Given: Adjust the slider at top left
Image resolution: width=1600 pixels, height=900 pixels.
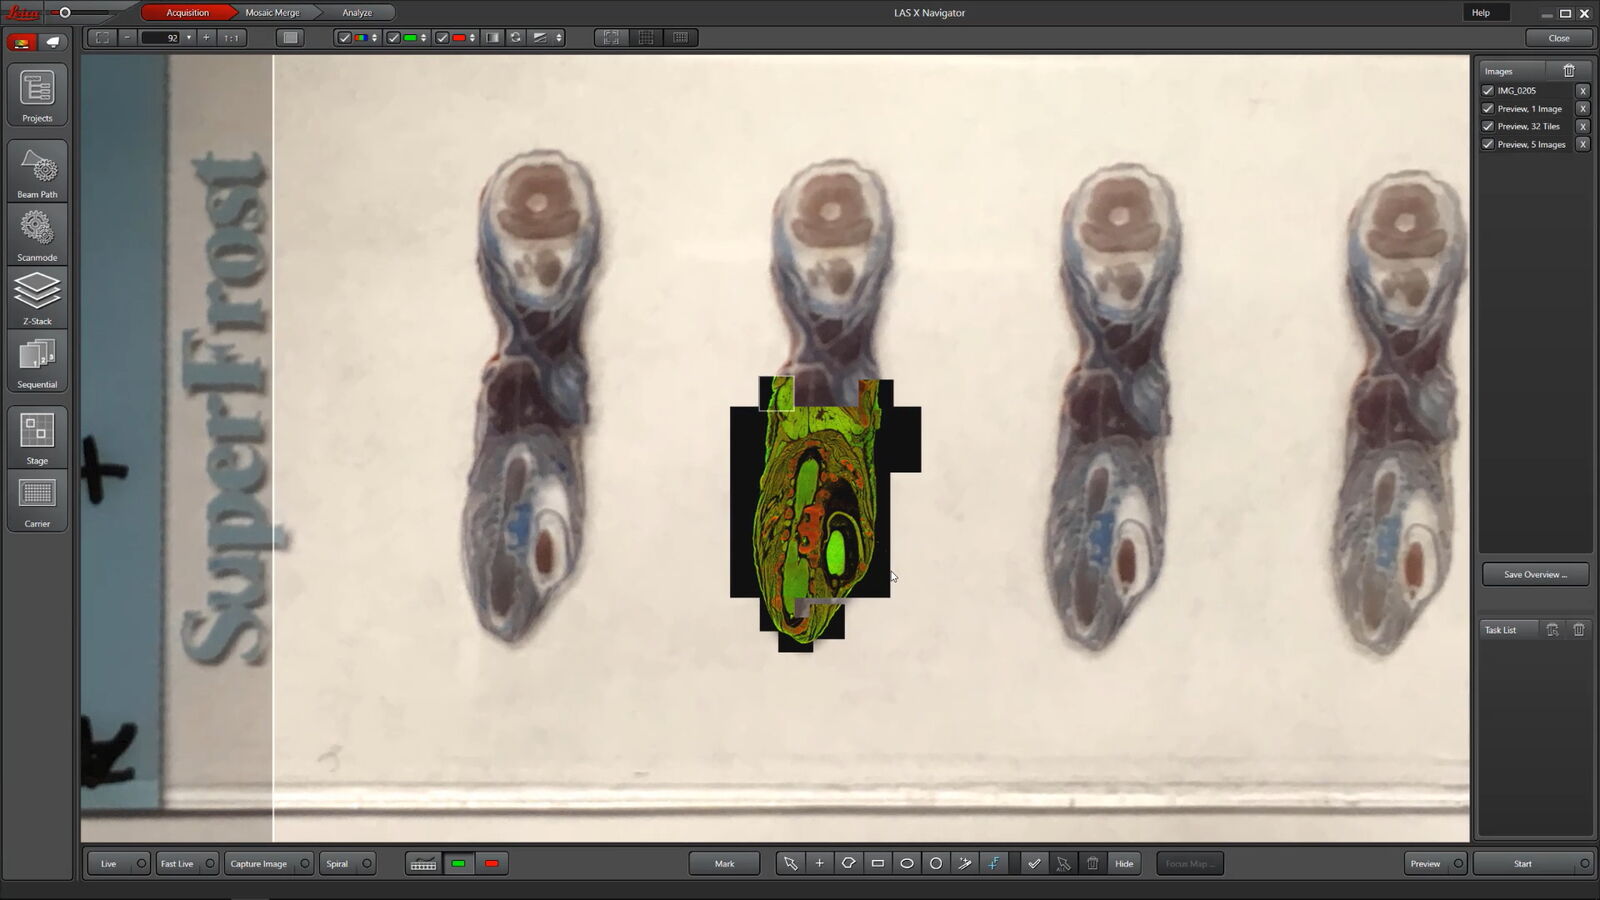Looking at the screenshot, I should click(x=65, y=13).
